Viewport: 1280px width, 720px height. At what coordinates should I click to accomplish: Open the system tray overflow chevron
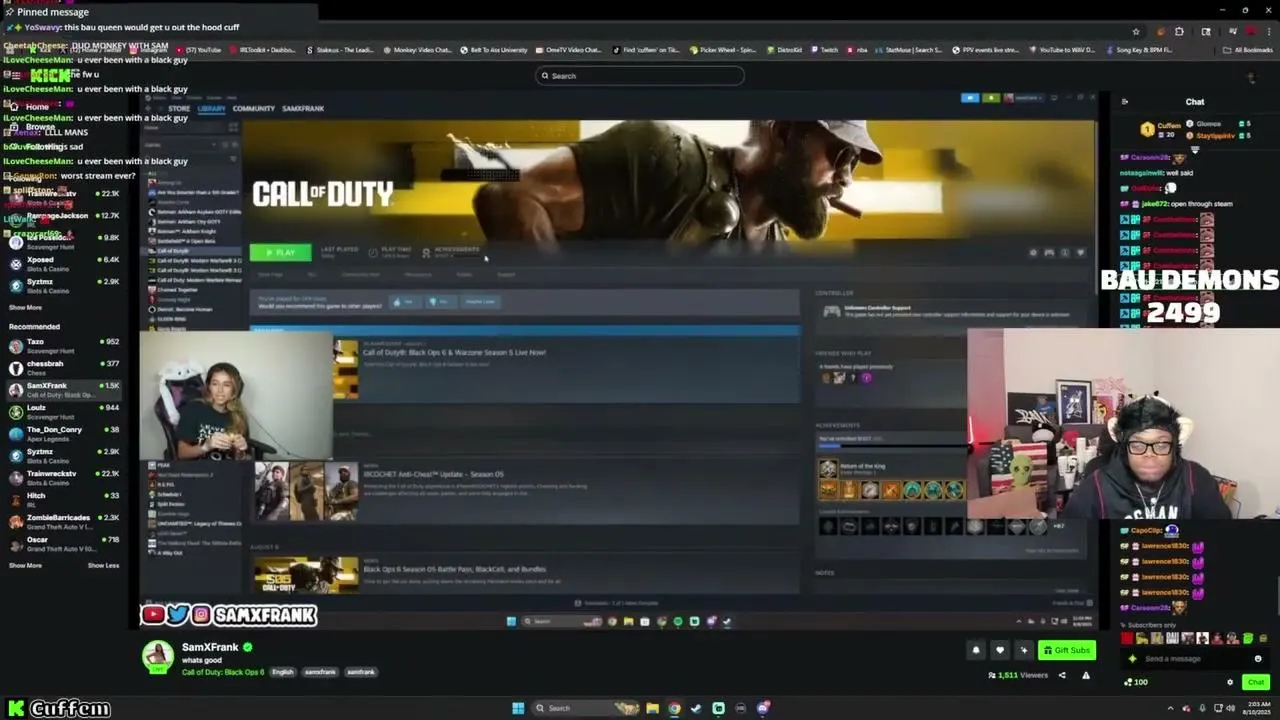(x=1170, y=708)
